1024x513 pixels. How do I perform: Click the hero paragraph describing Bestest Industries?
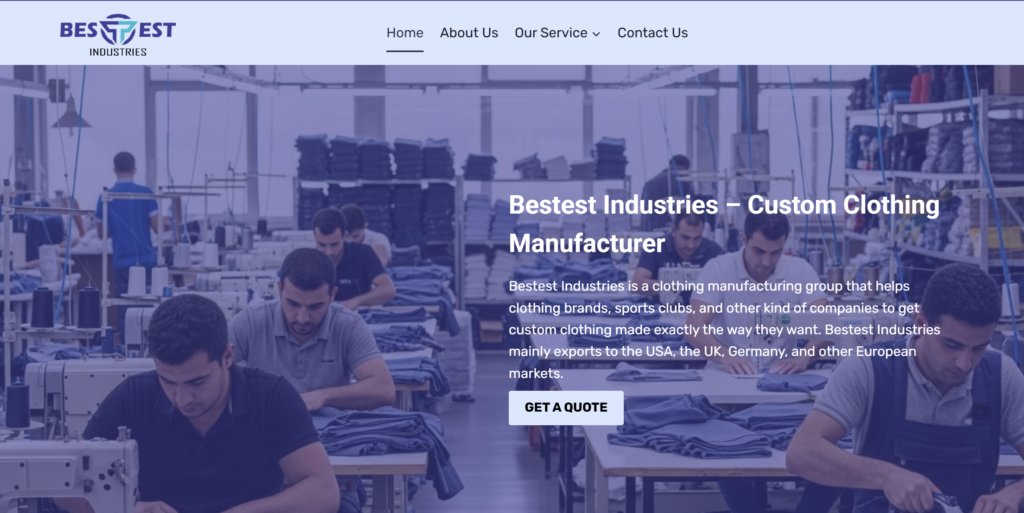[x=724, y=329]
